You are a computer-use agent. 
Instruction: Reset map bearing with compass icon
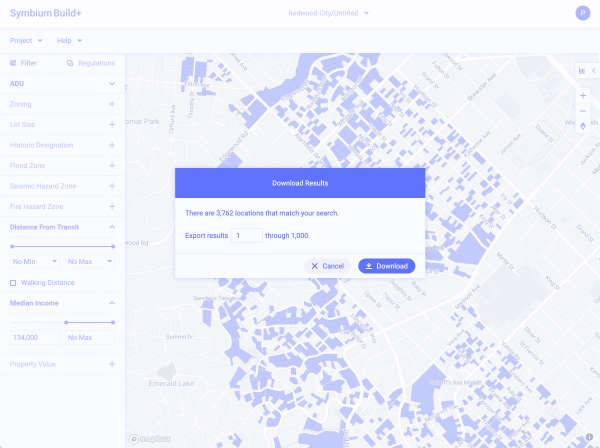(x=583, y=126)
